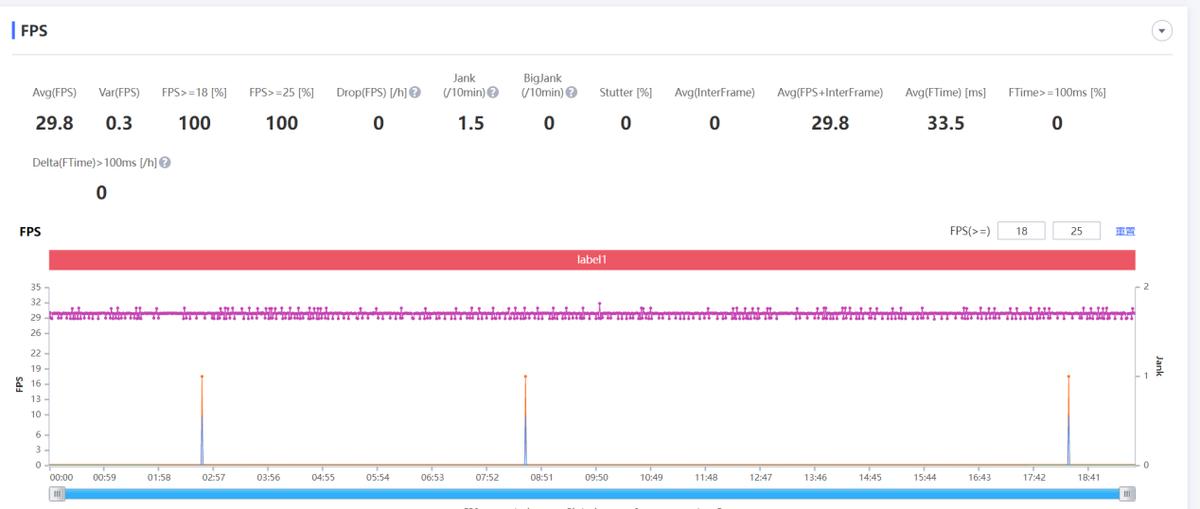
Task: Click the help icon beside Drop(FPS)
Action: pyautogui.click(x=415, y=93)
